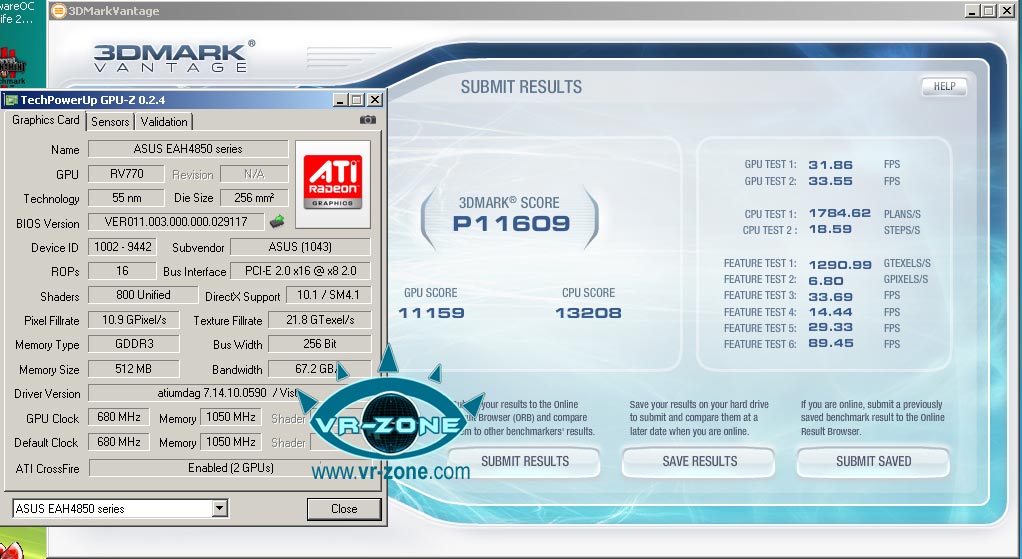1022x559 pixels.
Task: Click Bus Interface value PCI-E 2.0 x16
Action: (301, 271)
